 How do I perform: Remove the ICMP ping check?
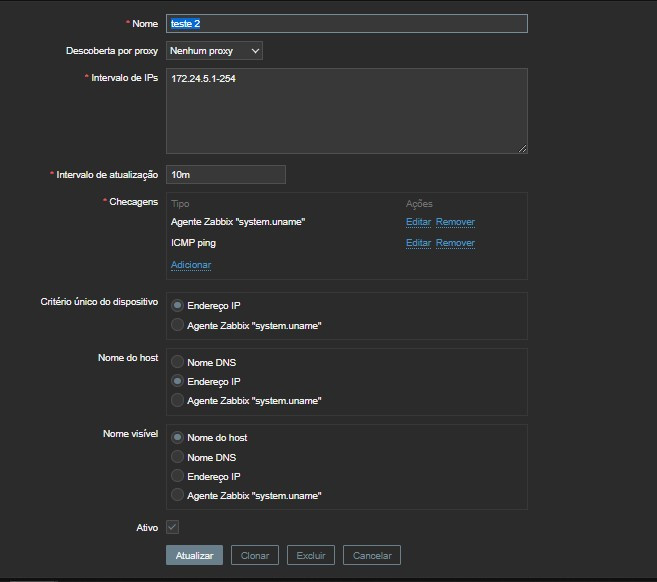point(455,243)
